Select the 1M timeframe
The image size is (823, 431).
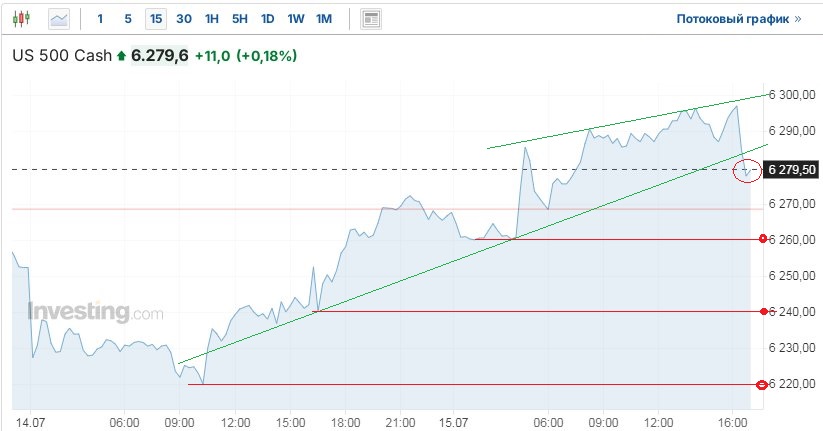coord(324,19)
